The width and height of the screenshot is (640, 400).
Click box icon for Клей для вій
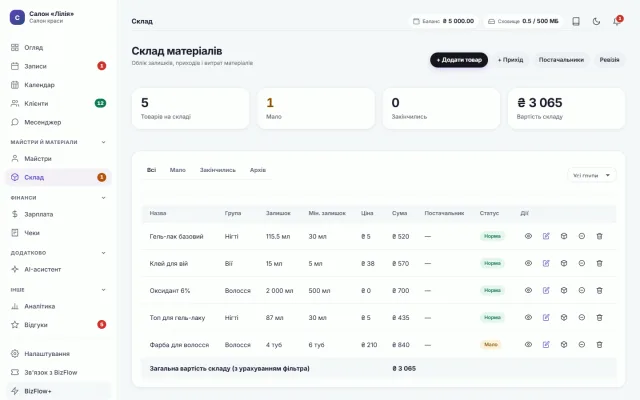coord(564,263)
